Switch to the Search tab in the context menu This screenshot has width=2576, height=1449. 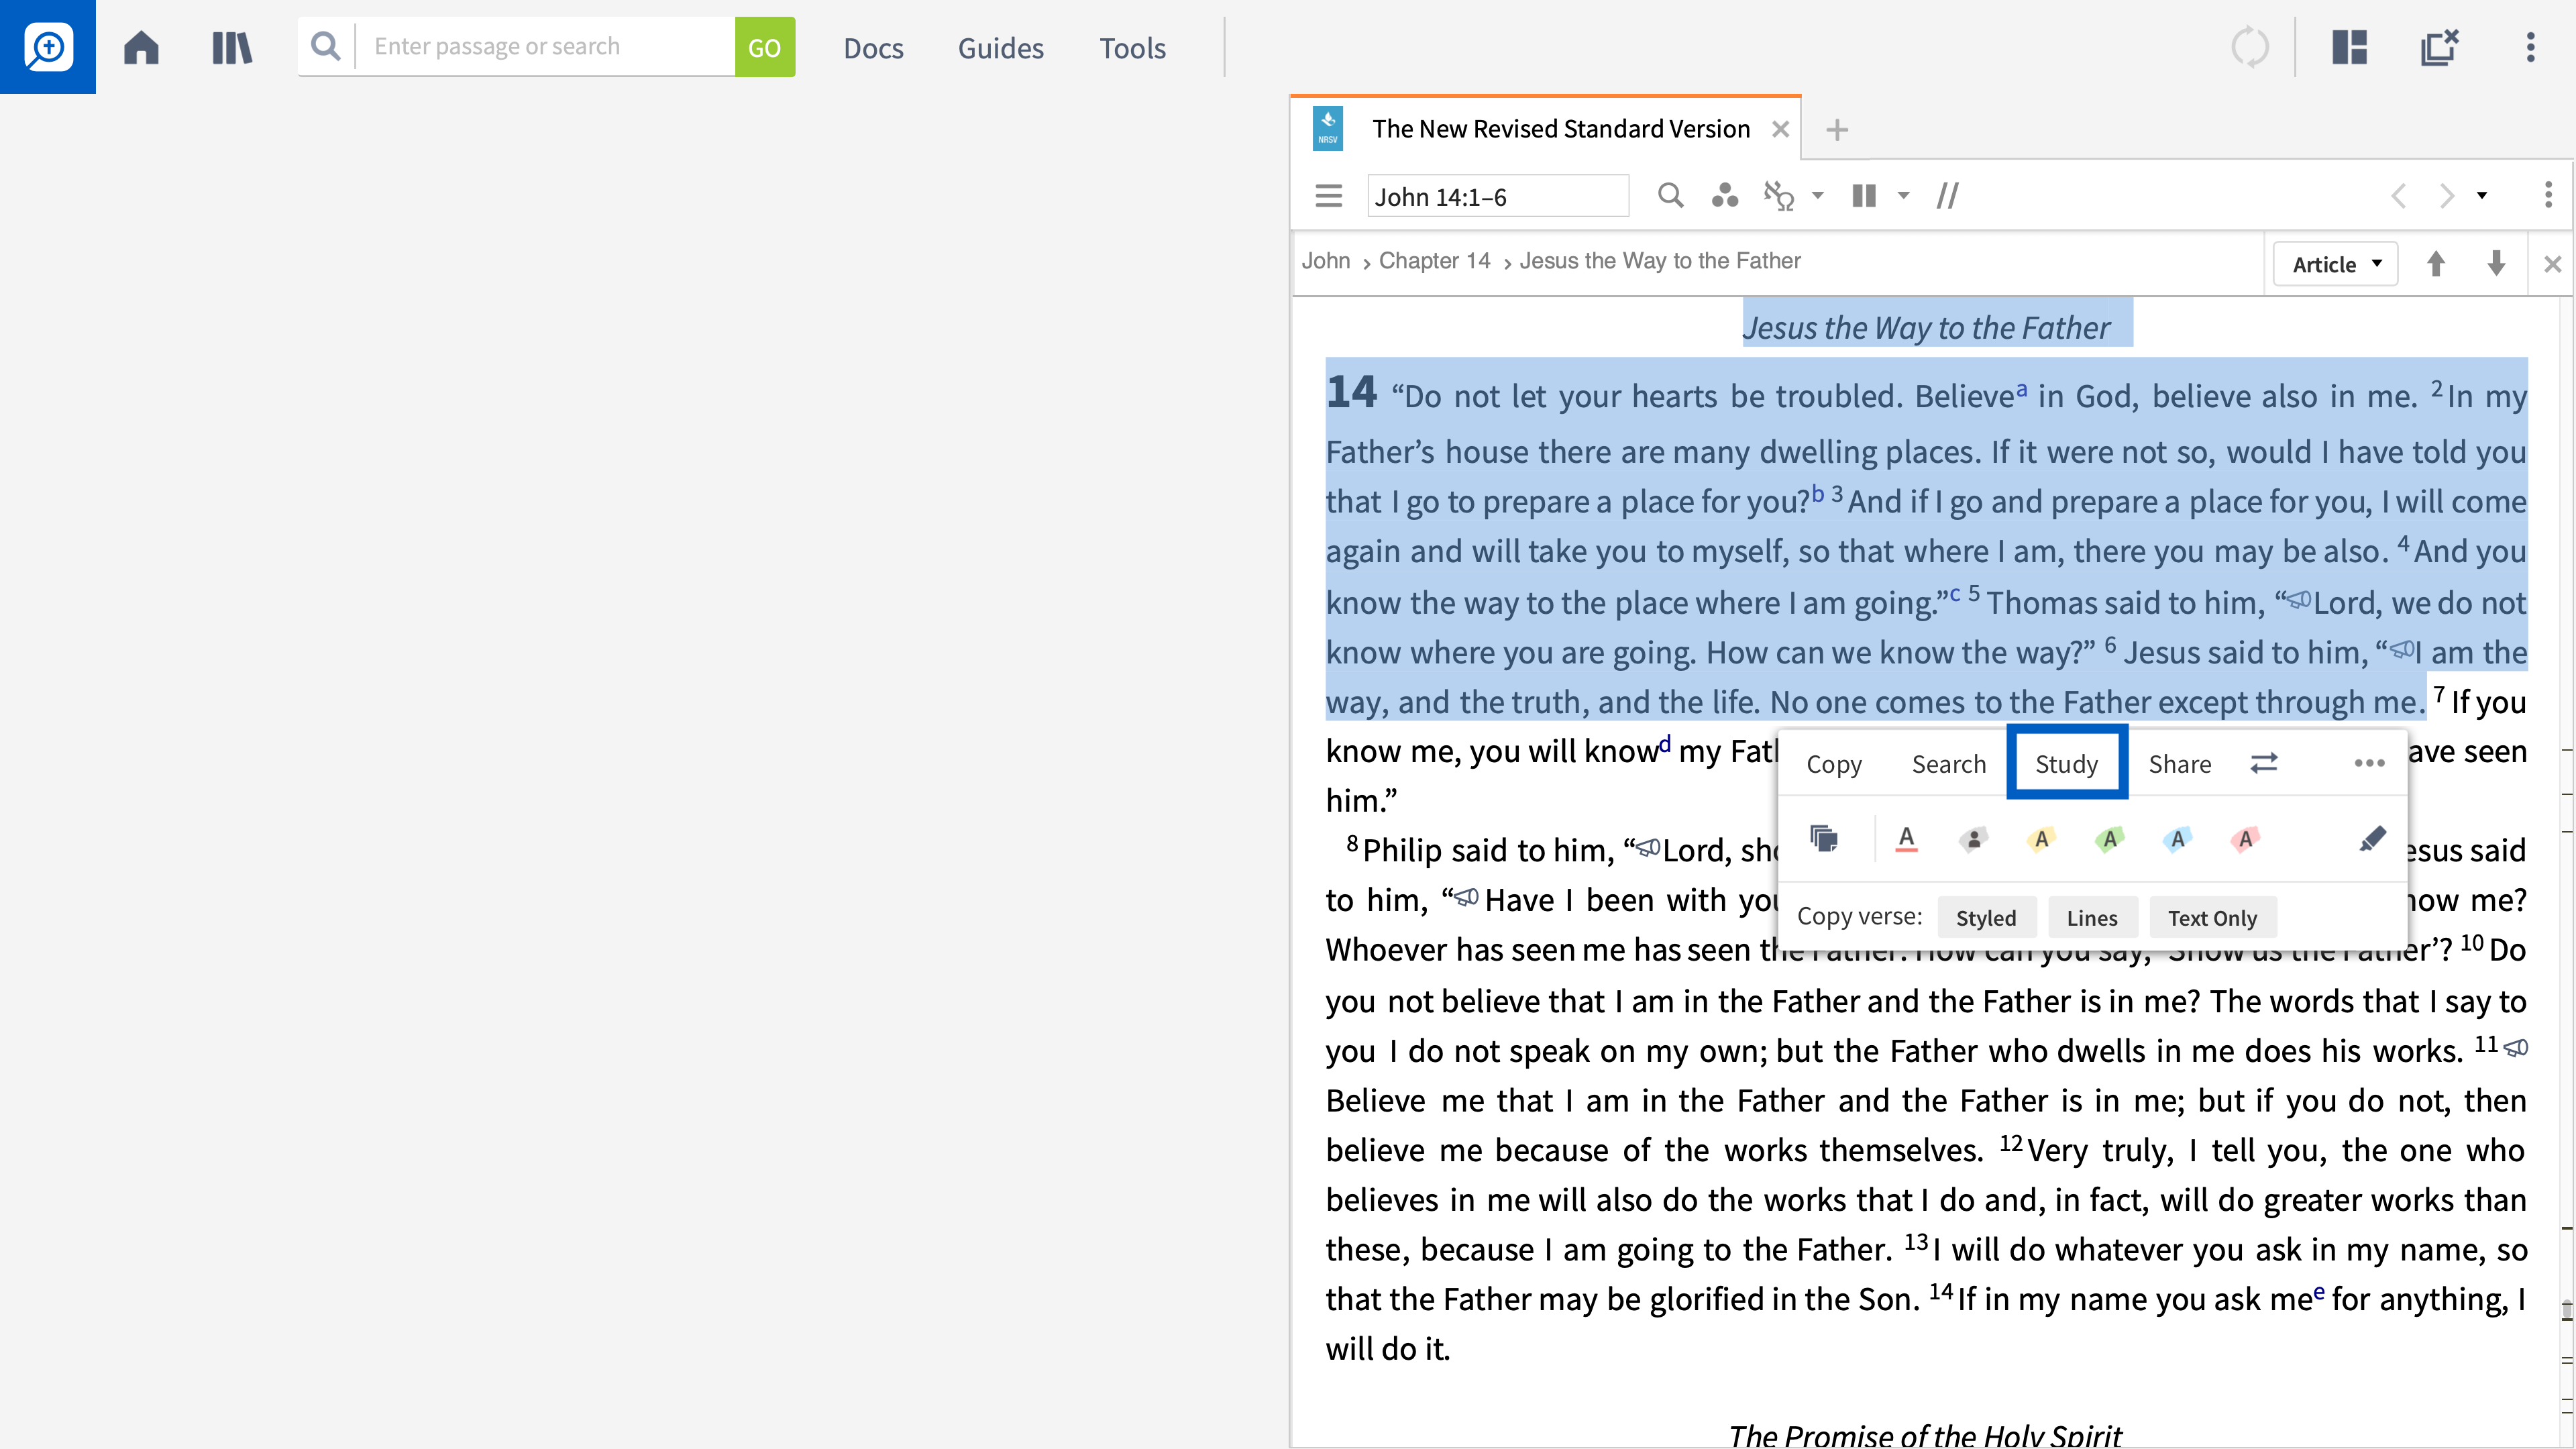click(1948, 763)
